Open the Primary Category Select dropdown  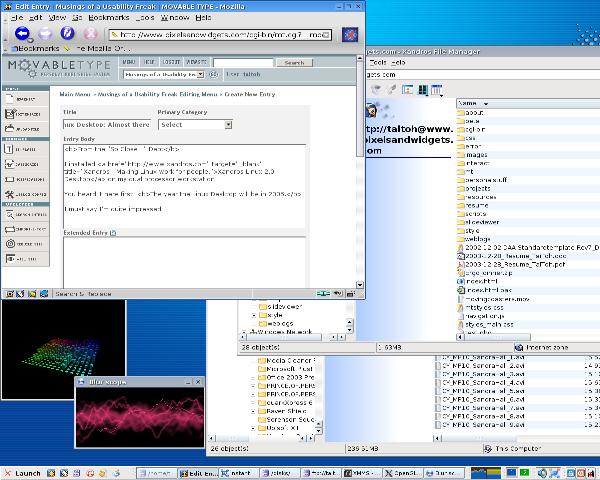pyautogui.click(x=195, y=125)
